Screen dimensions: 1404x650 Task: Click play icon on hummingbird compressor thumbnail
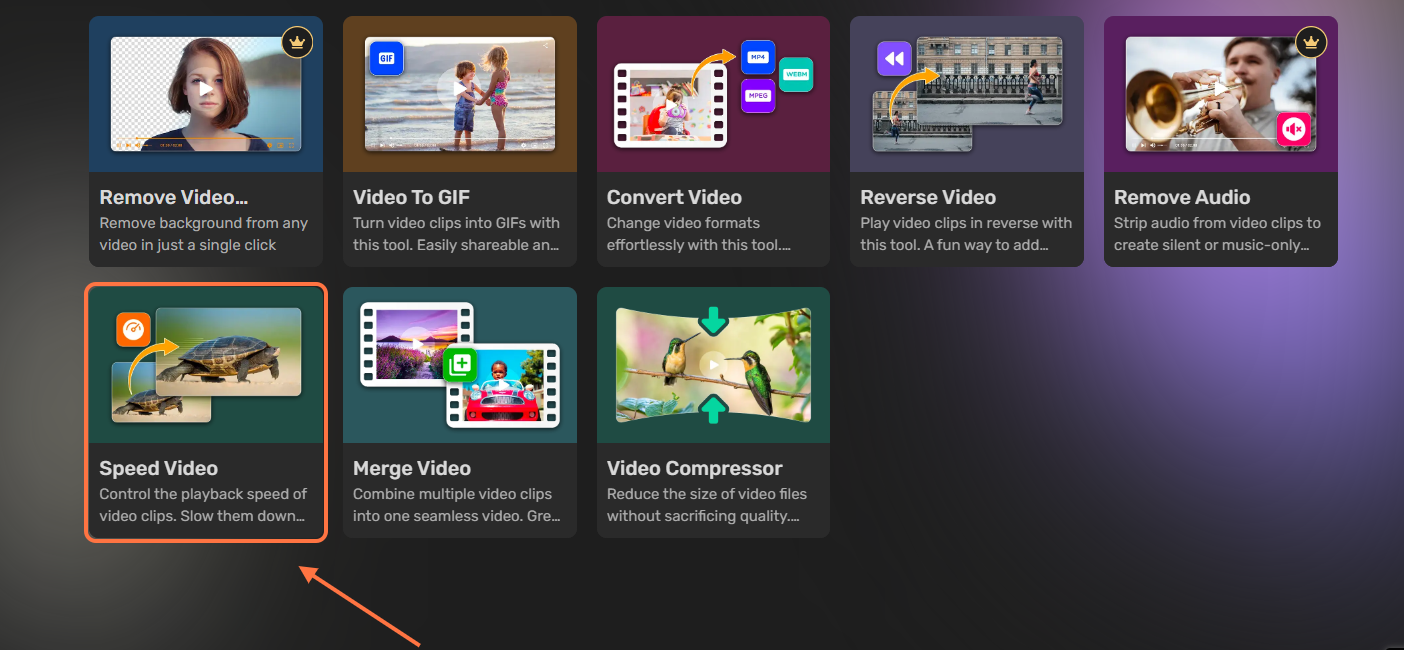713,365
